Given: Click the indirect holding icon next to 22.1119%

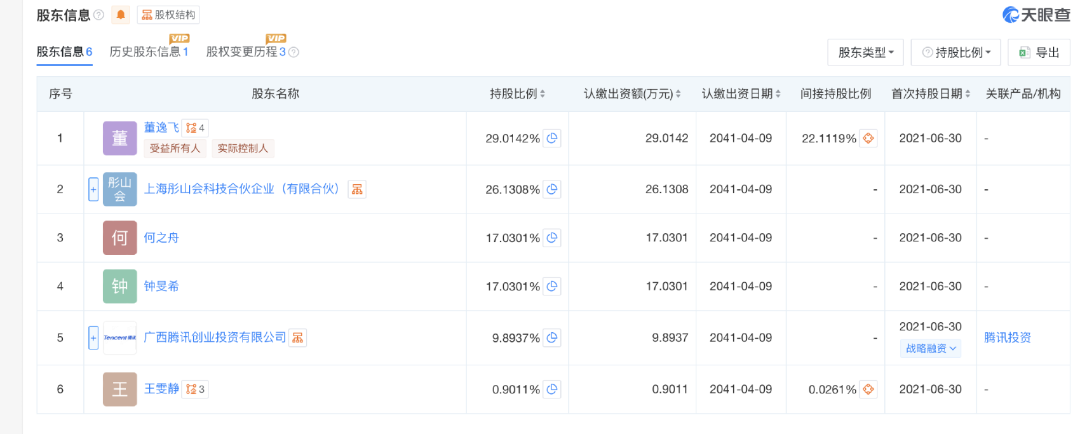Looking at the screenshot, I should click(868, 138).
